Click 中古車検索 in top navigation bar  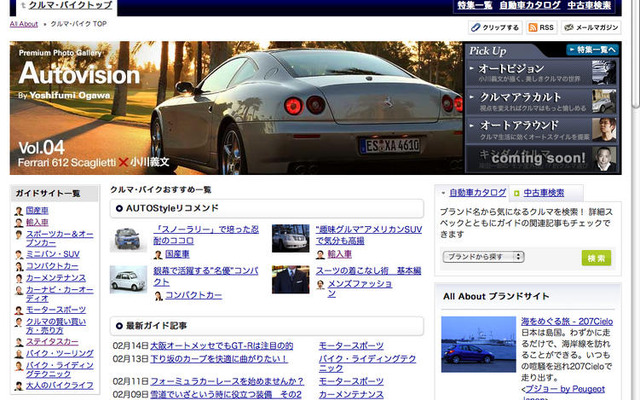(x=589, y=5)
